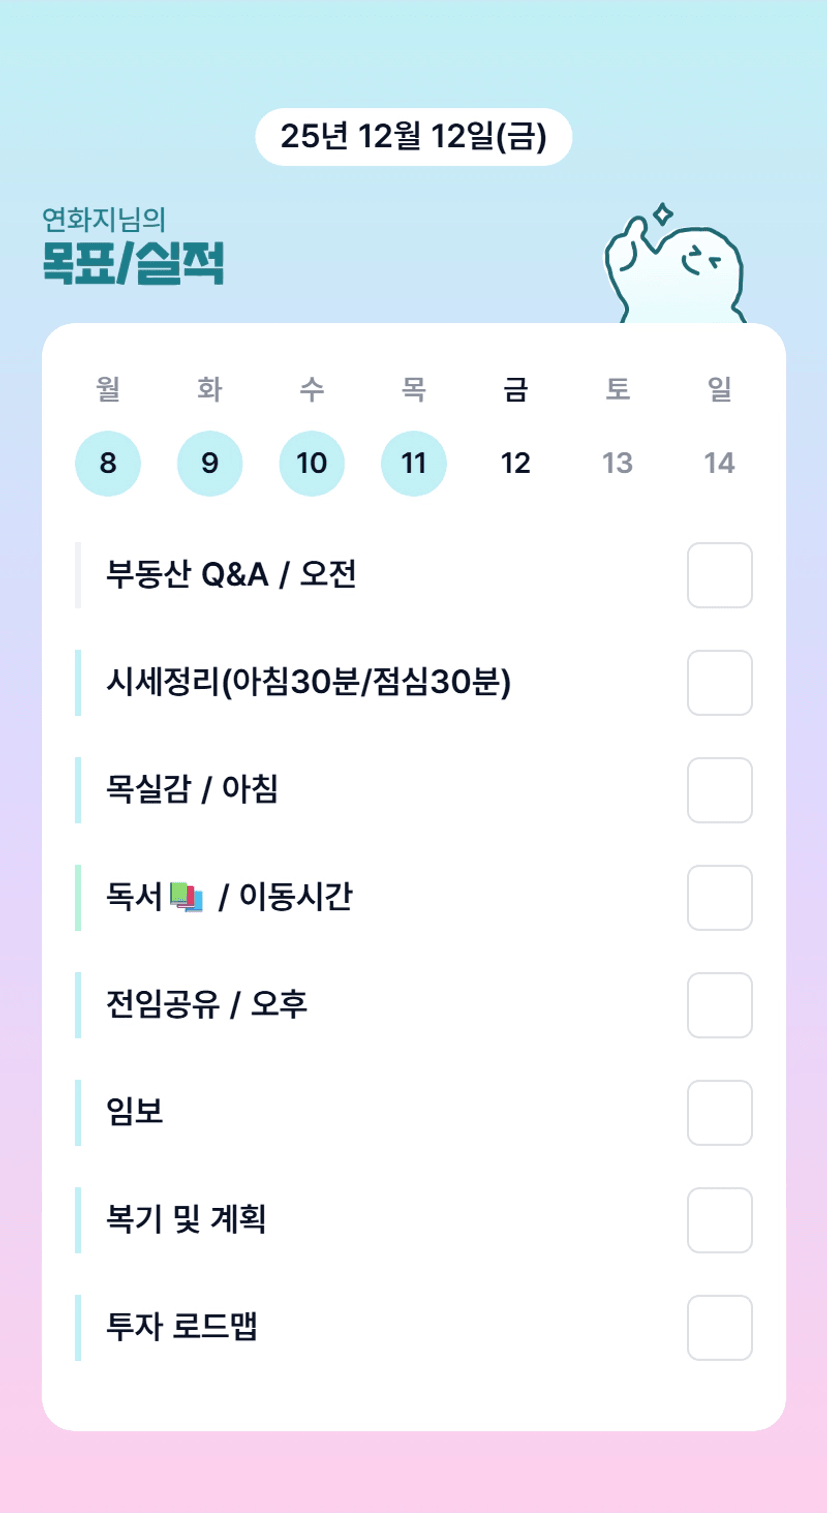
Task: Check the 임보 task box
Action: click(x=719, y=1113)
